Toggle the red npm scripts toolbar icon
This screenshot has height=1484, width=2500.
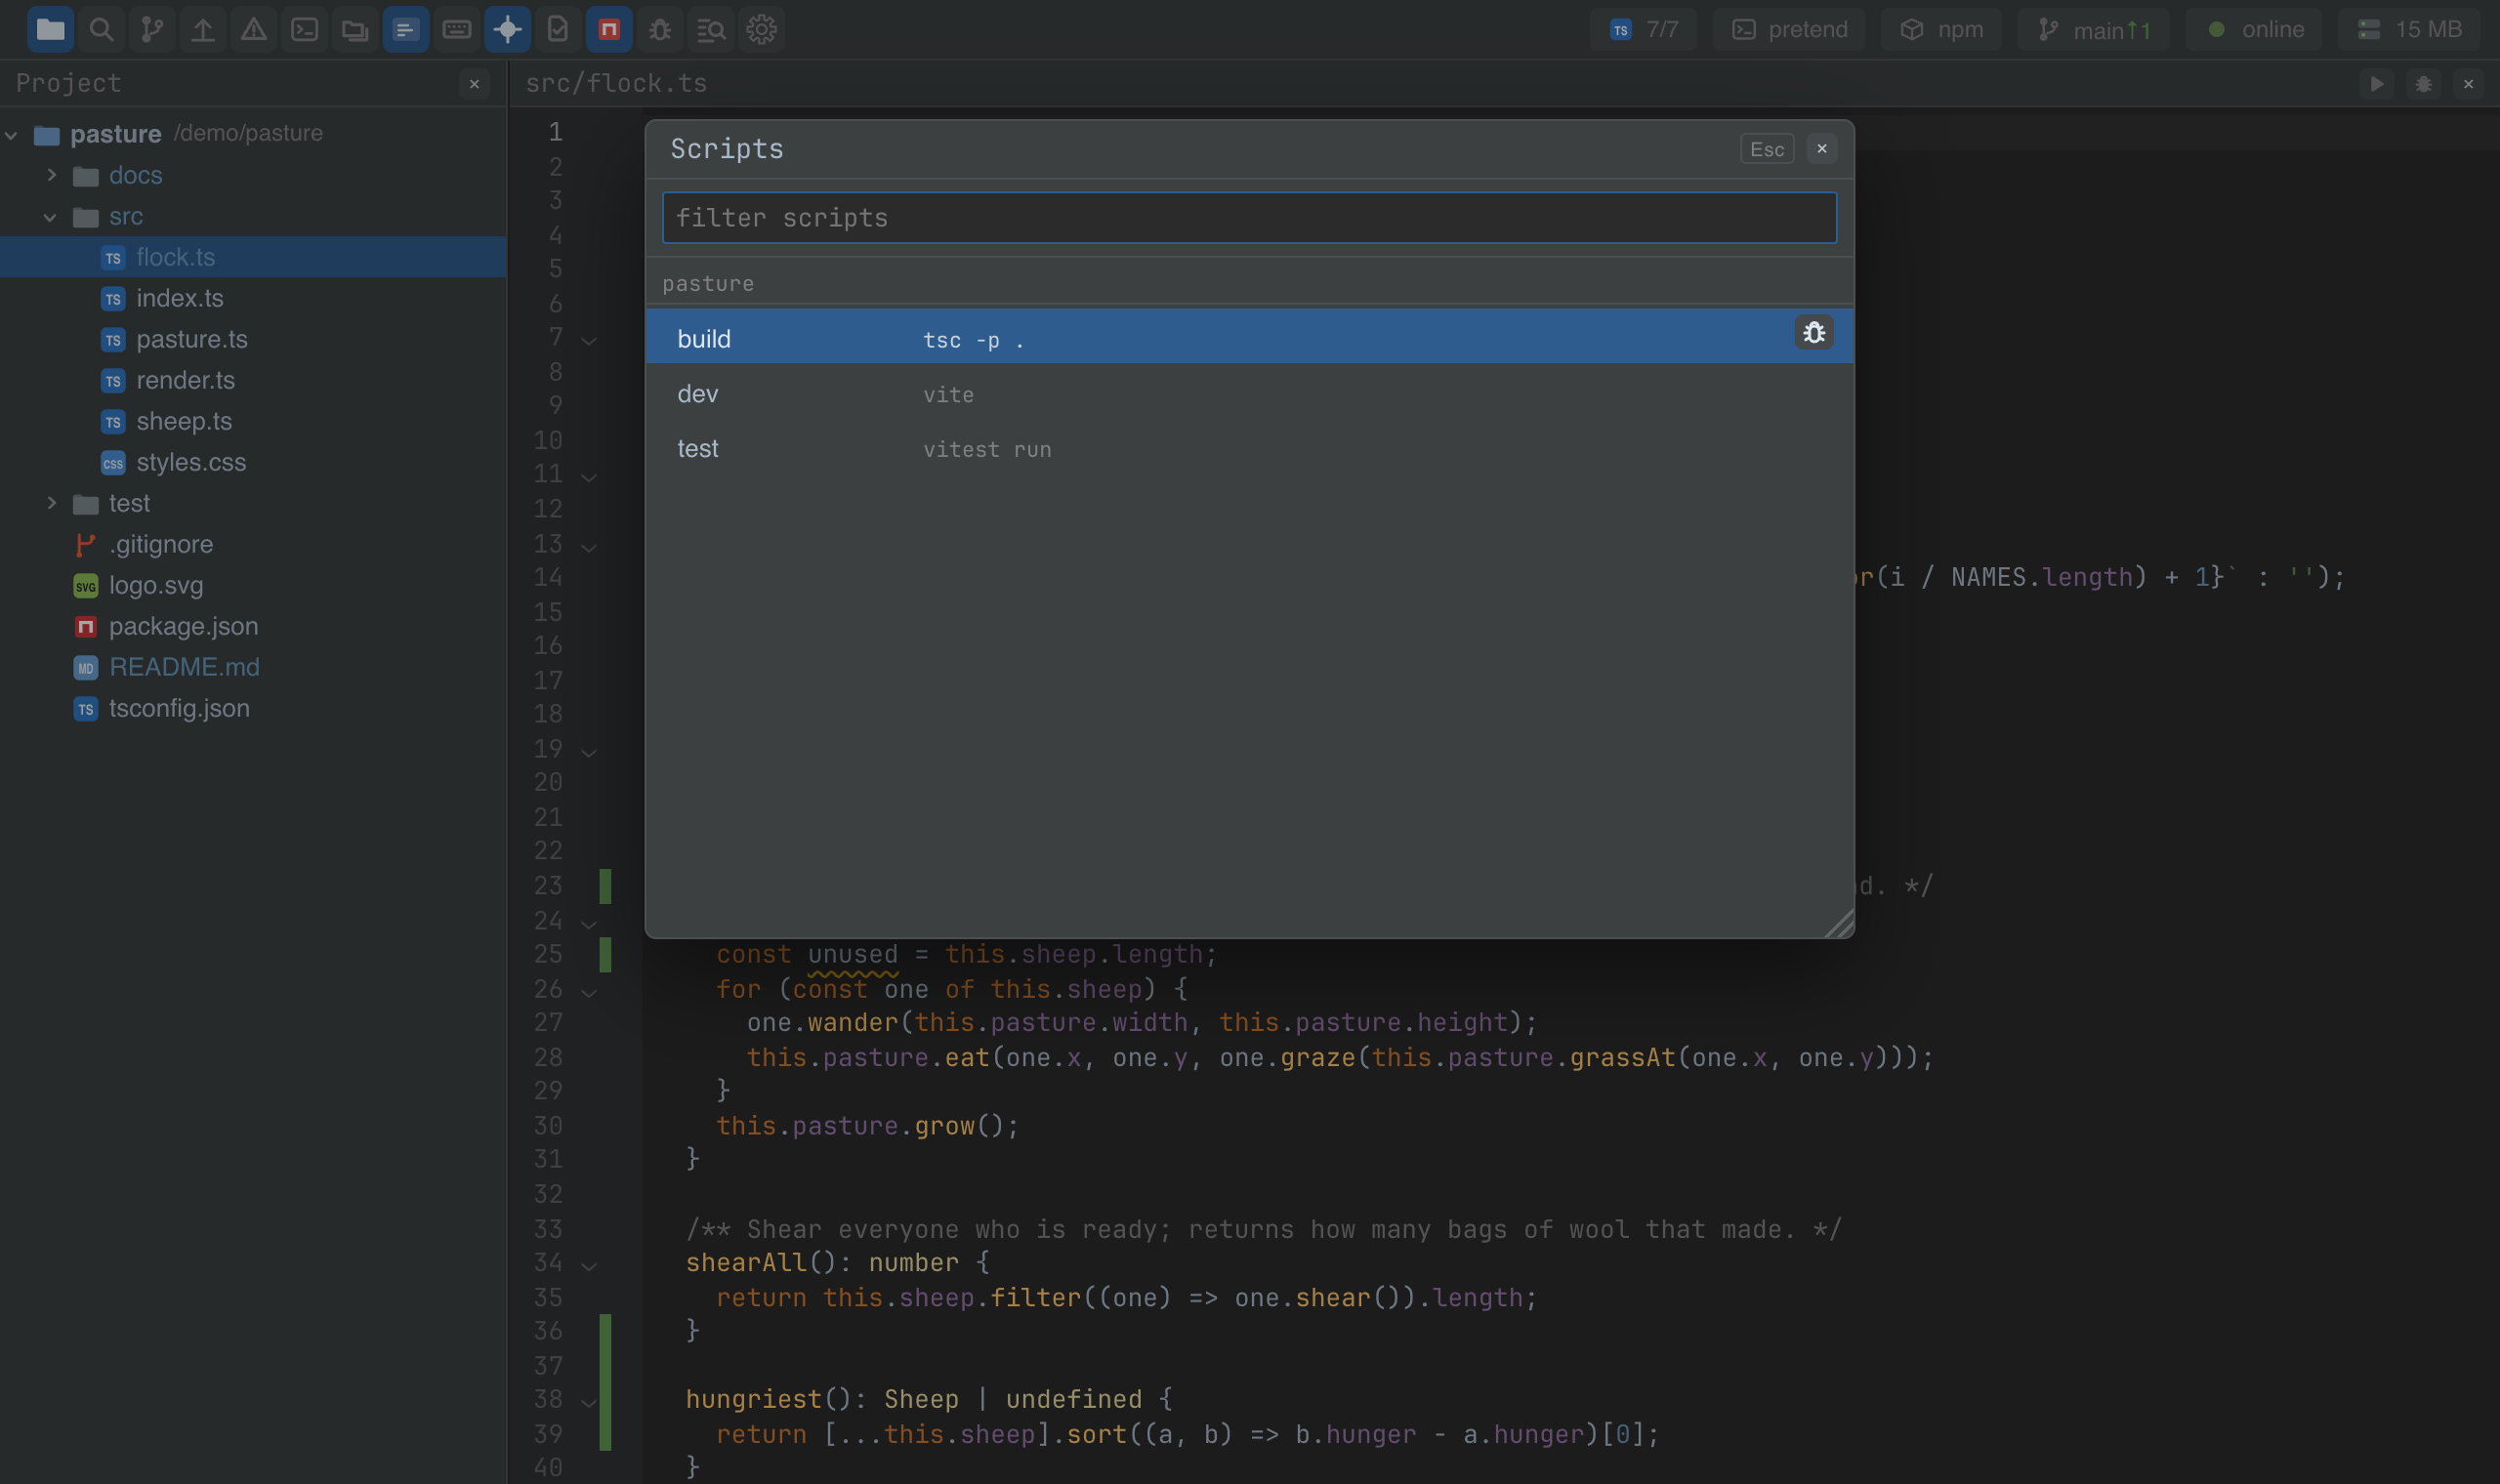(x=609, y=29)
